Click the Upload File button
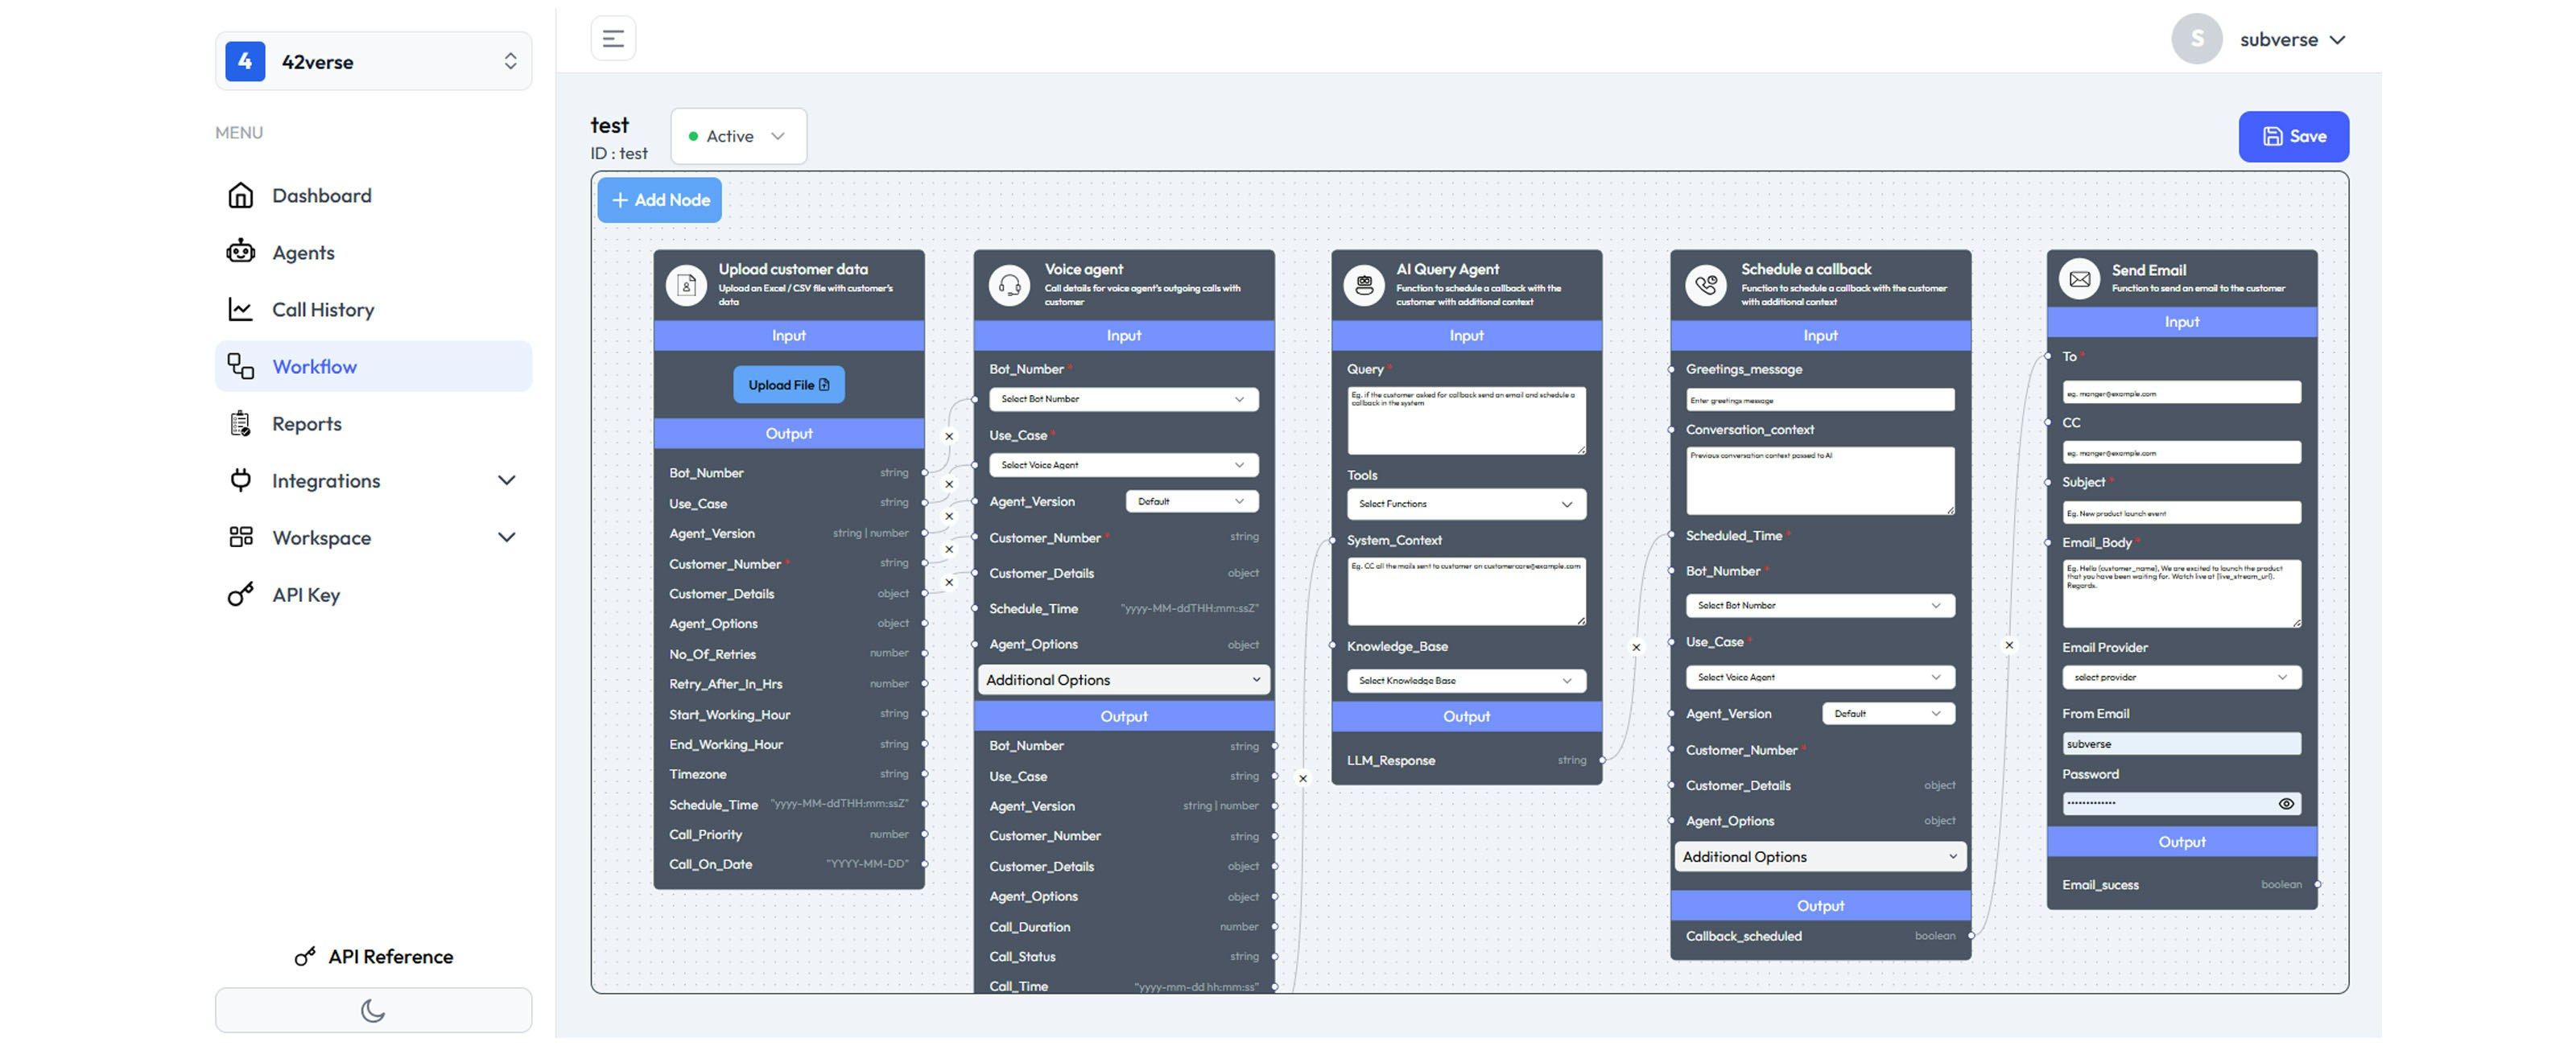 [x=788, y=385]
